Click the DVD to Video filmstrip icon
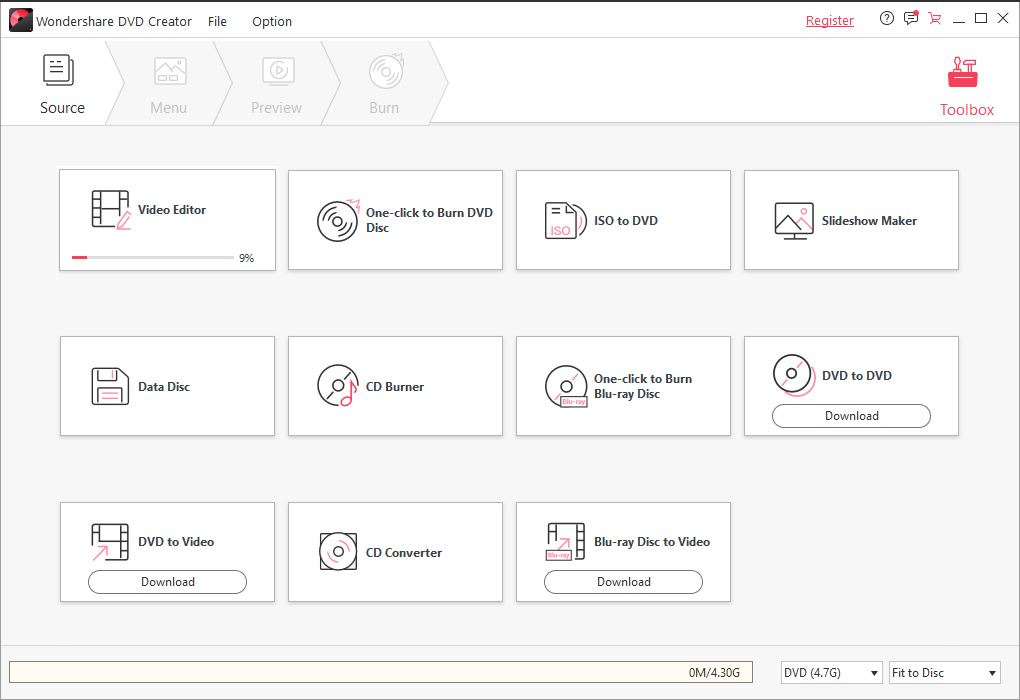This screenshot has width=1020, height=700. pyautogui.click(x=110, y=542)
